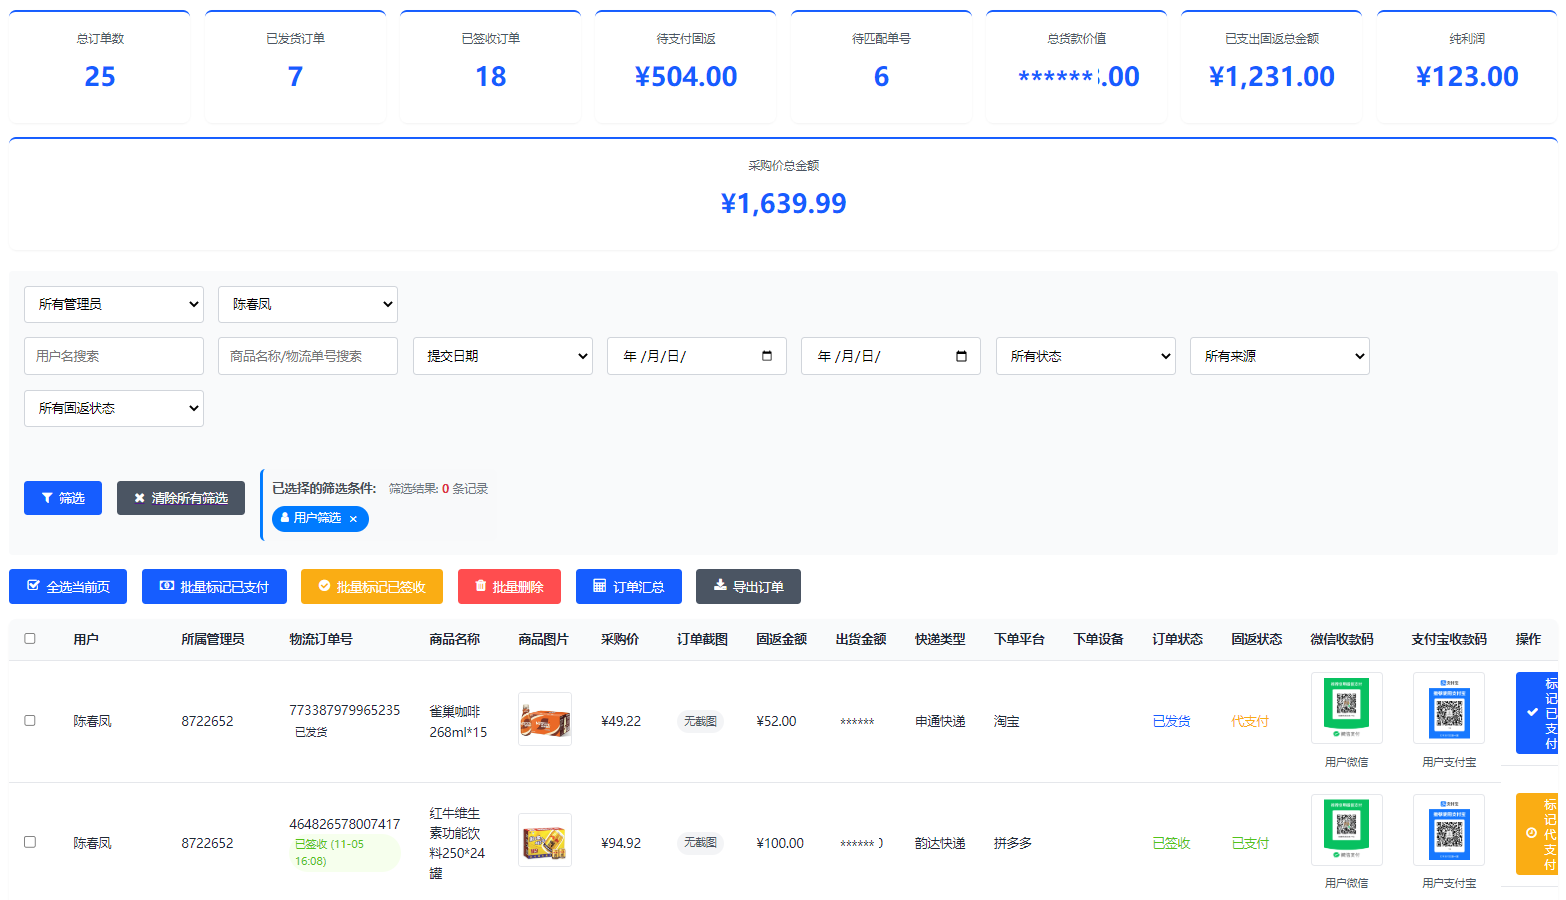The image size is (1566, 900).
Task: Click the 雀巢咖啡 product image thumbnail
Action: pyautogui.click(x=545, y=719)
